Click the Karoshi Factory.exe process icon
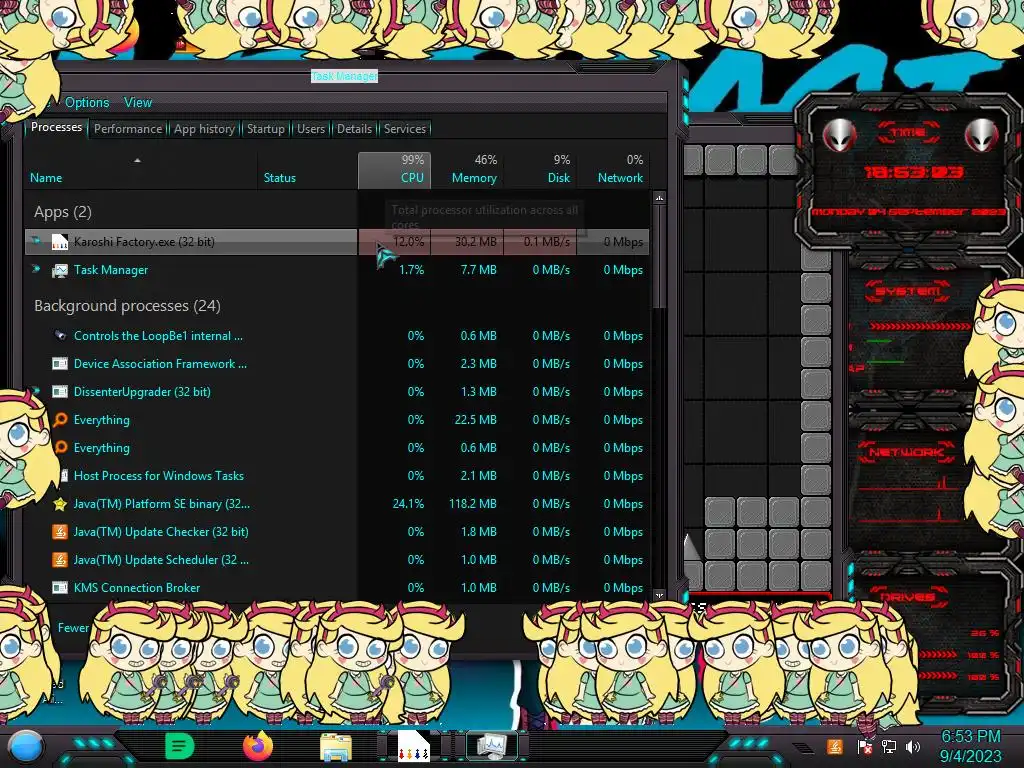 click(x=59, y=242)
